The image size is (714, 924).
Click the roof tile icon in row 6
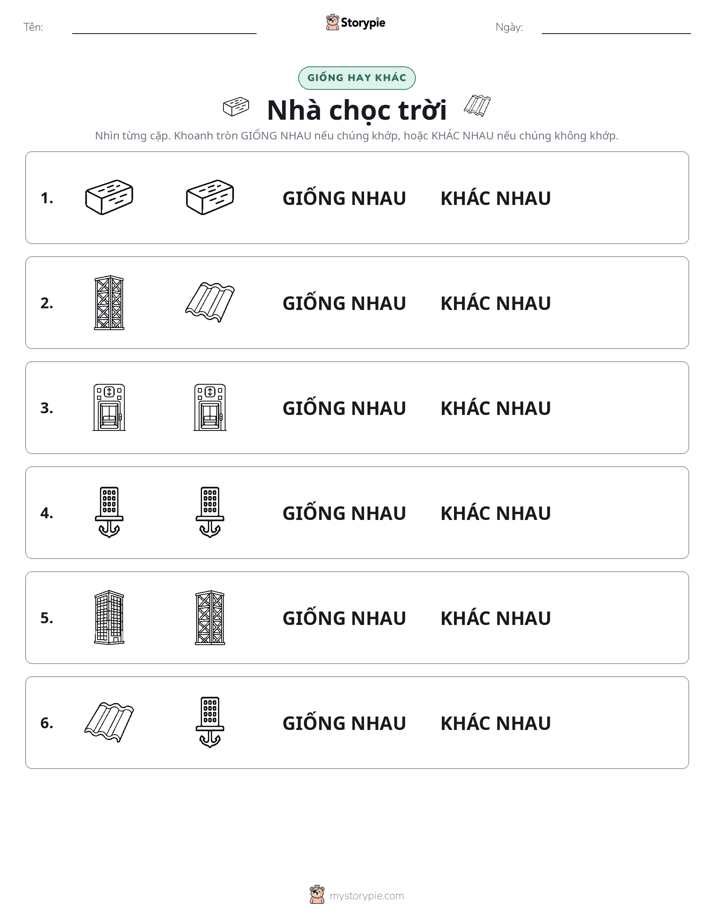(109, 722)
